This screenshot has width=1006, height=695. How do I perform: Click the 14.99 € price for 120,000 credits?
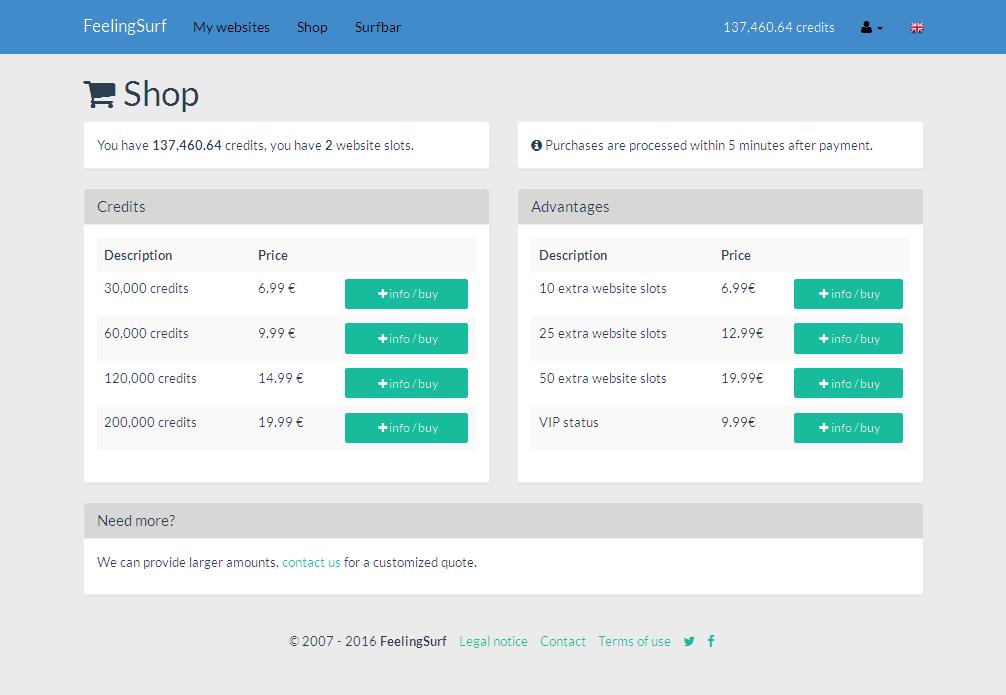point(280,378)
